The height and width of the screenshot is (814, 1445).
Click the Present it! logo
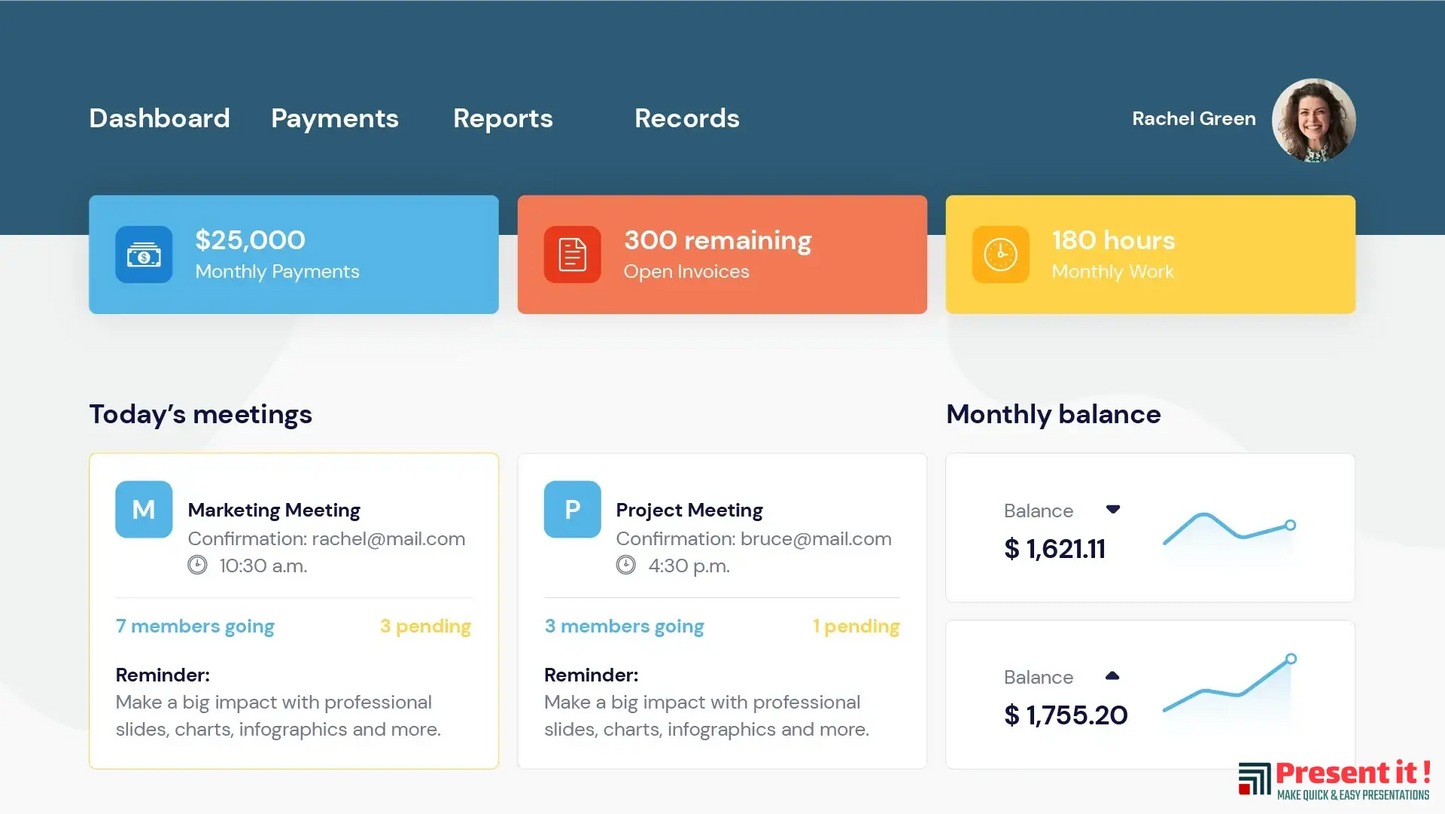pos(1334,779)
